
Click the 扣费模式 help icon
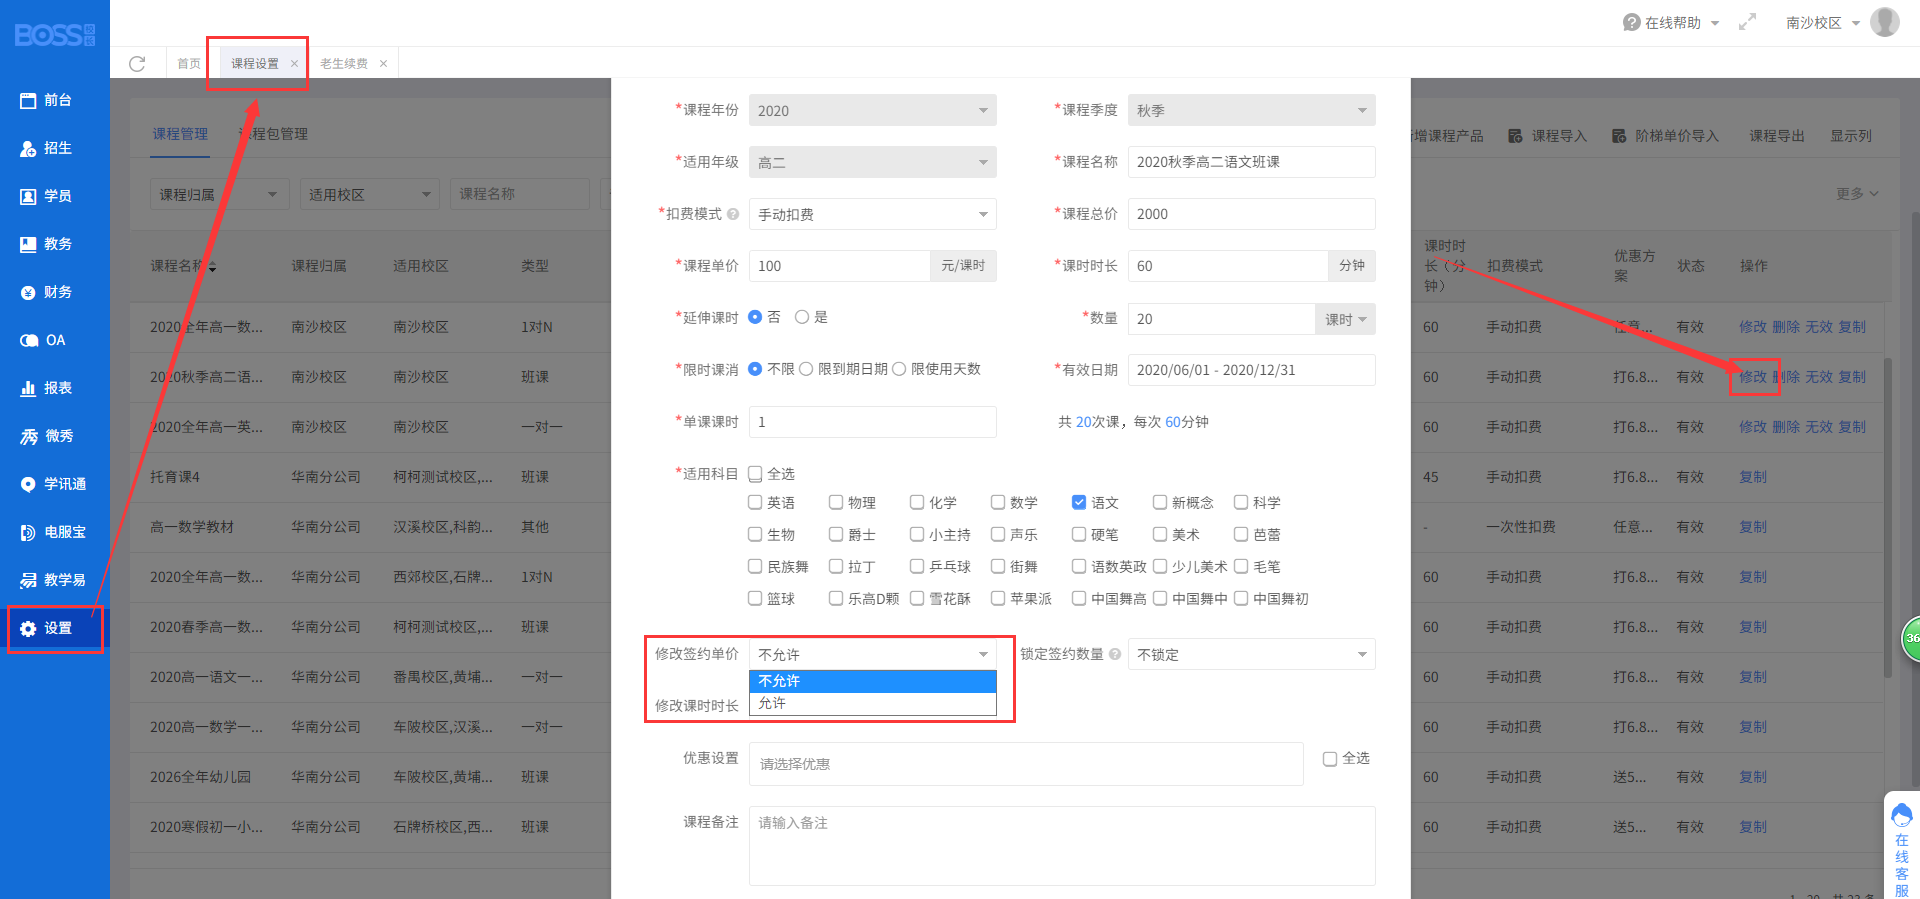pos(733,214)
